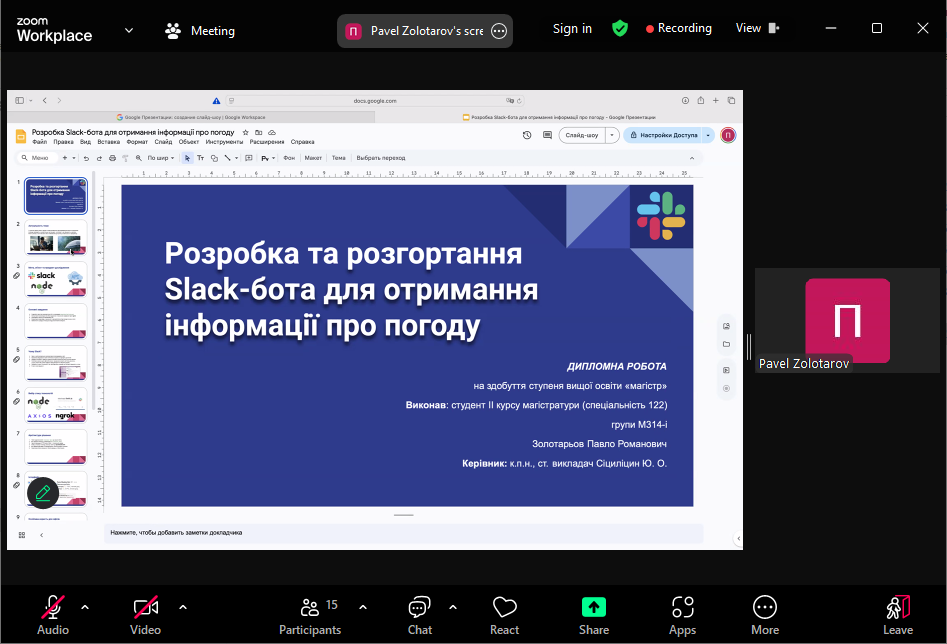Viewport: 947px width, 644px height.
Task: Click the Recording indicator
Action: tap(679, 28)
